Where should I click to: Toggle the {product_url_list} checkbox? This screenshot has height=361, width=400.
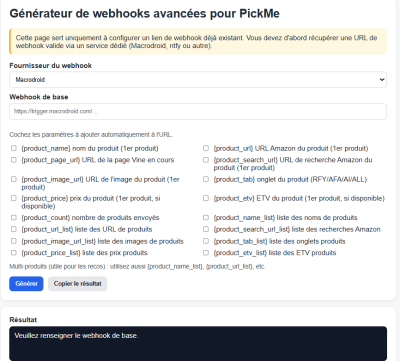[x=14, y=229]
